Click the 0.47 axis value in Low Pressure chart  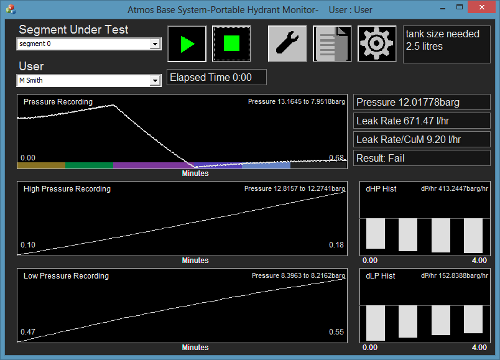tap(28, 332)
